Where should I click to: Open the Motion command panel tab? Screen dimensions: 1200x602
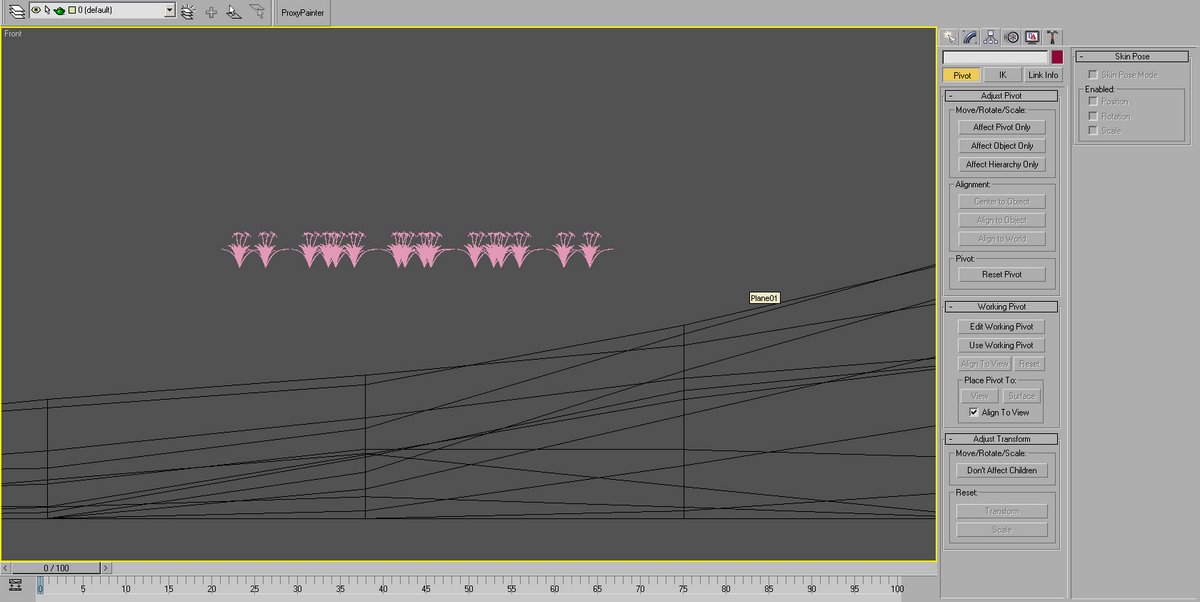(1011, 37)
